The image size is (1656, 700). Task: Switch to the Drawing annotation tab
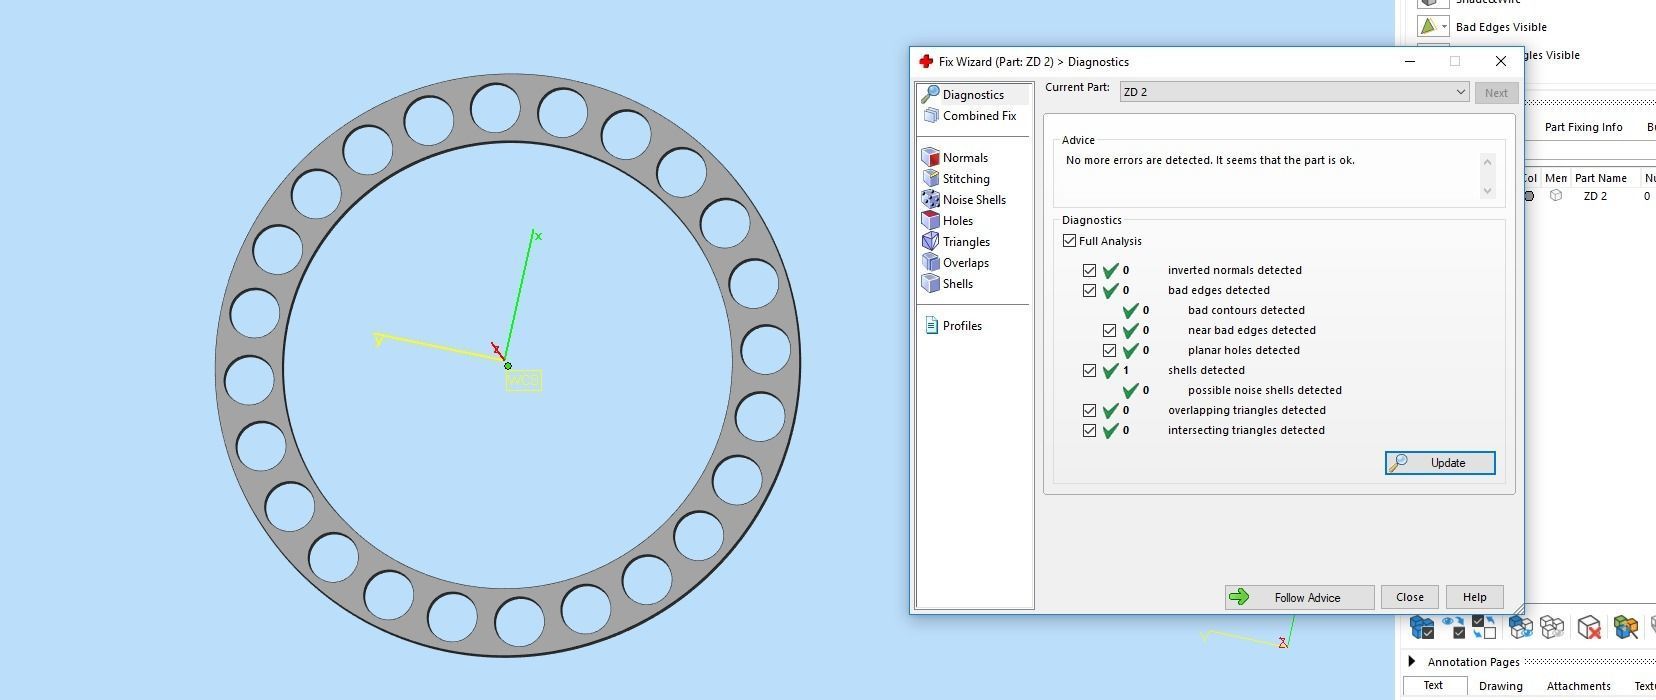coord(1500,686)
